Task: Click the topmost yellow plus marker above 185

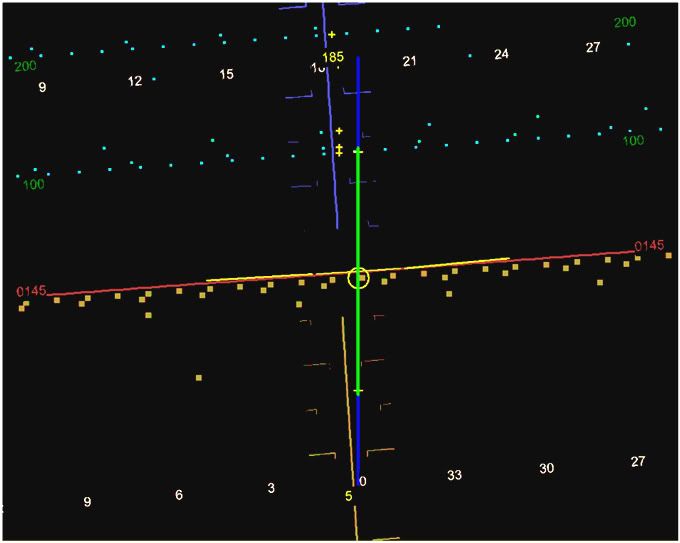Action: (x=332, y=35)
